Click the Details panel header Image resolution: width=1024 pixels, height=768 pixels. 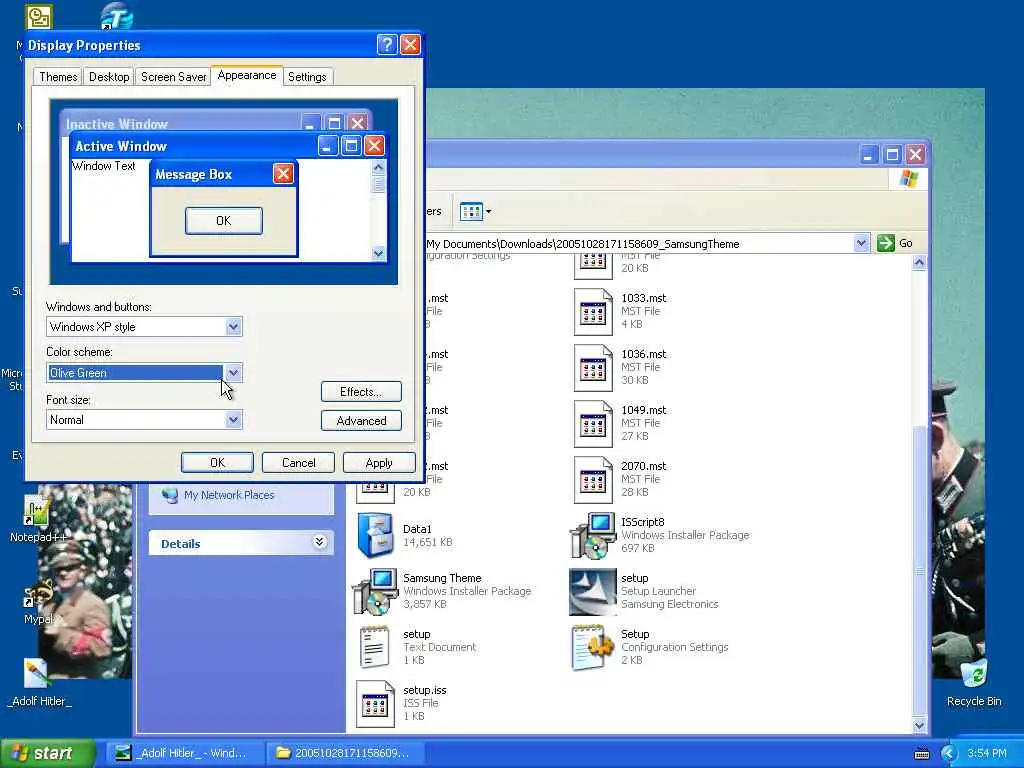tap(241, 543)
